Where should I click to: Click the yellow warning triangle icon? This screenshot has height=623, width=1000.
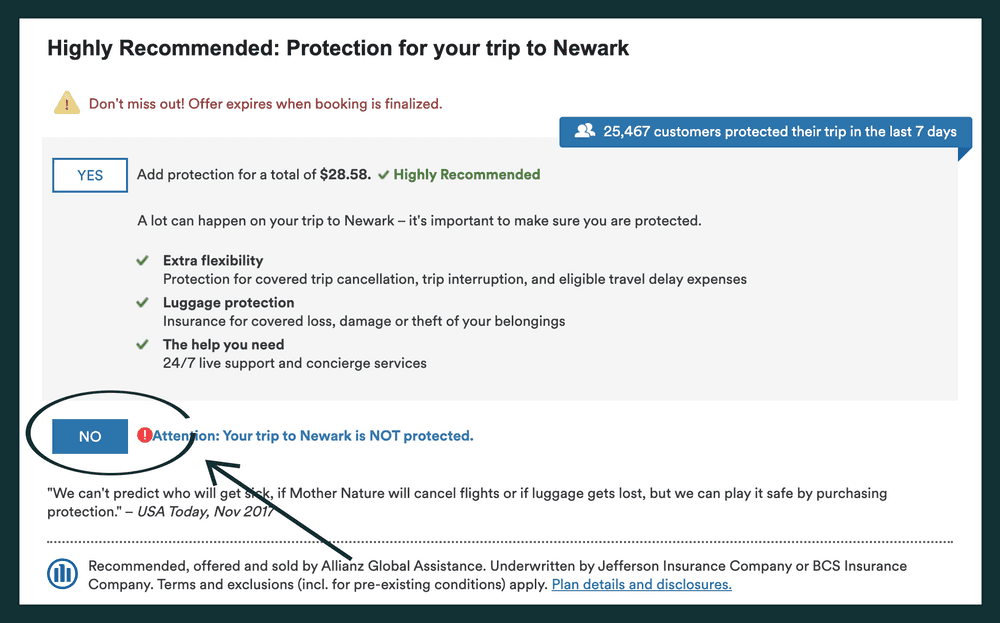pos(67,102)
